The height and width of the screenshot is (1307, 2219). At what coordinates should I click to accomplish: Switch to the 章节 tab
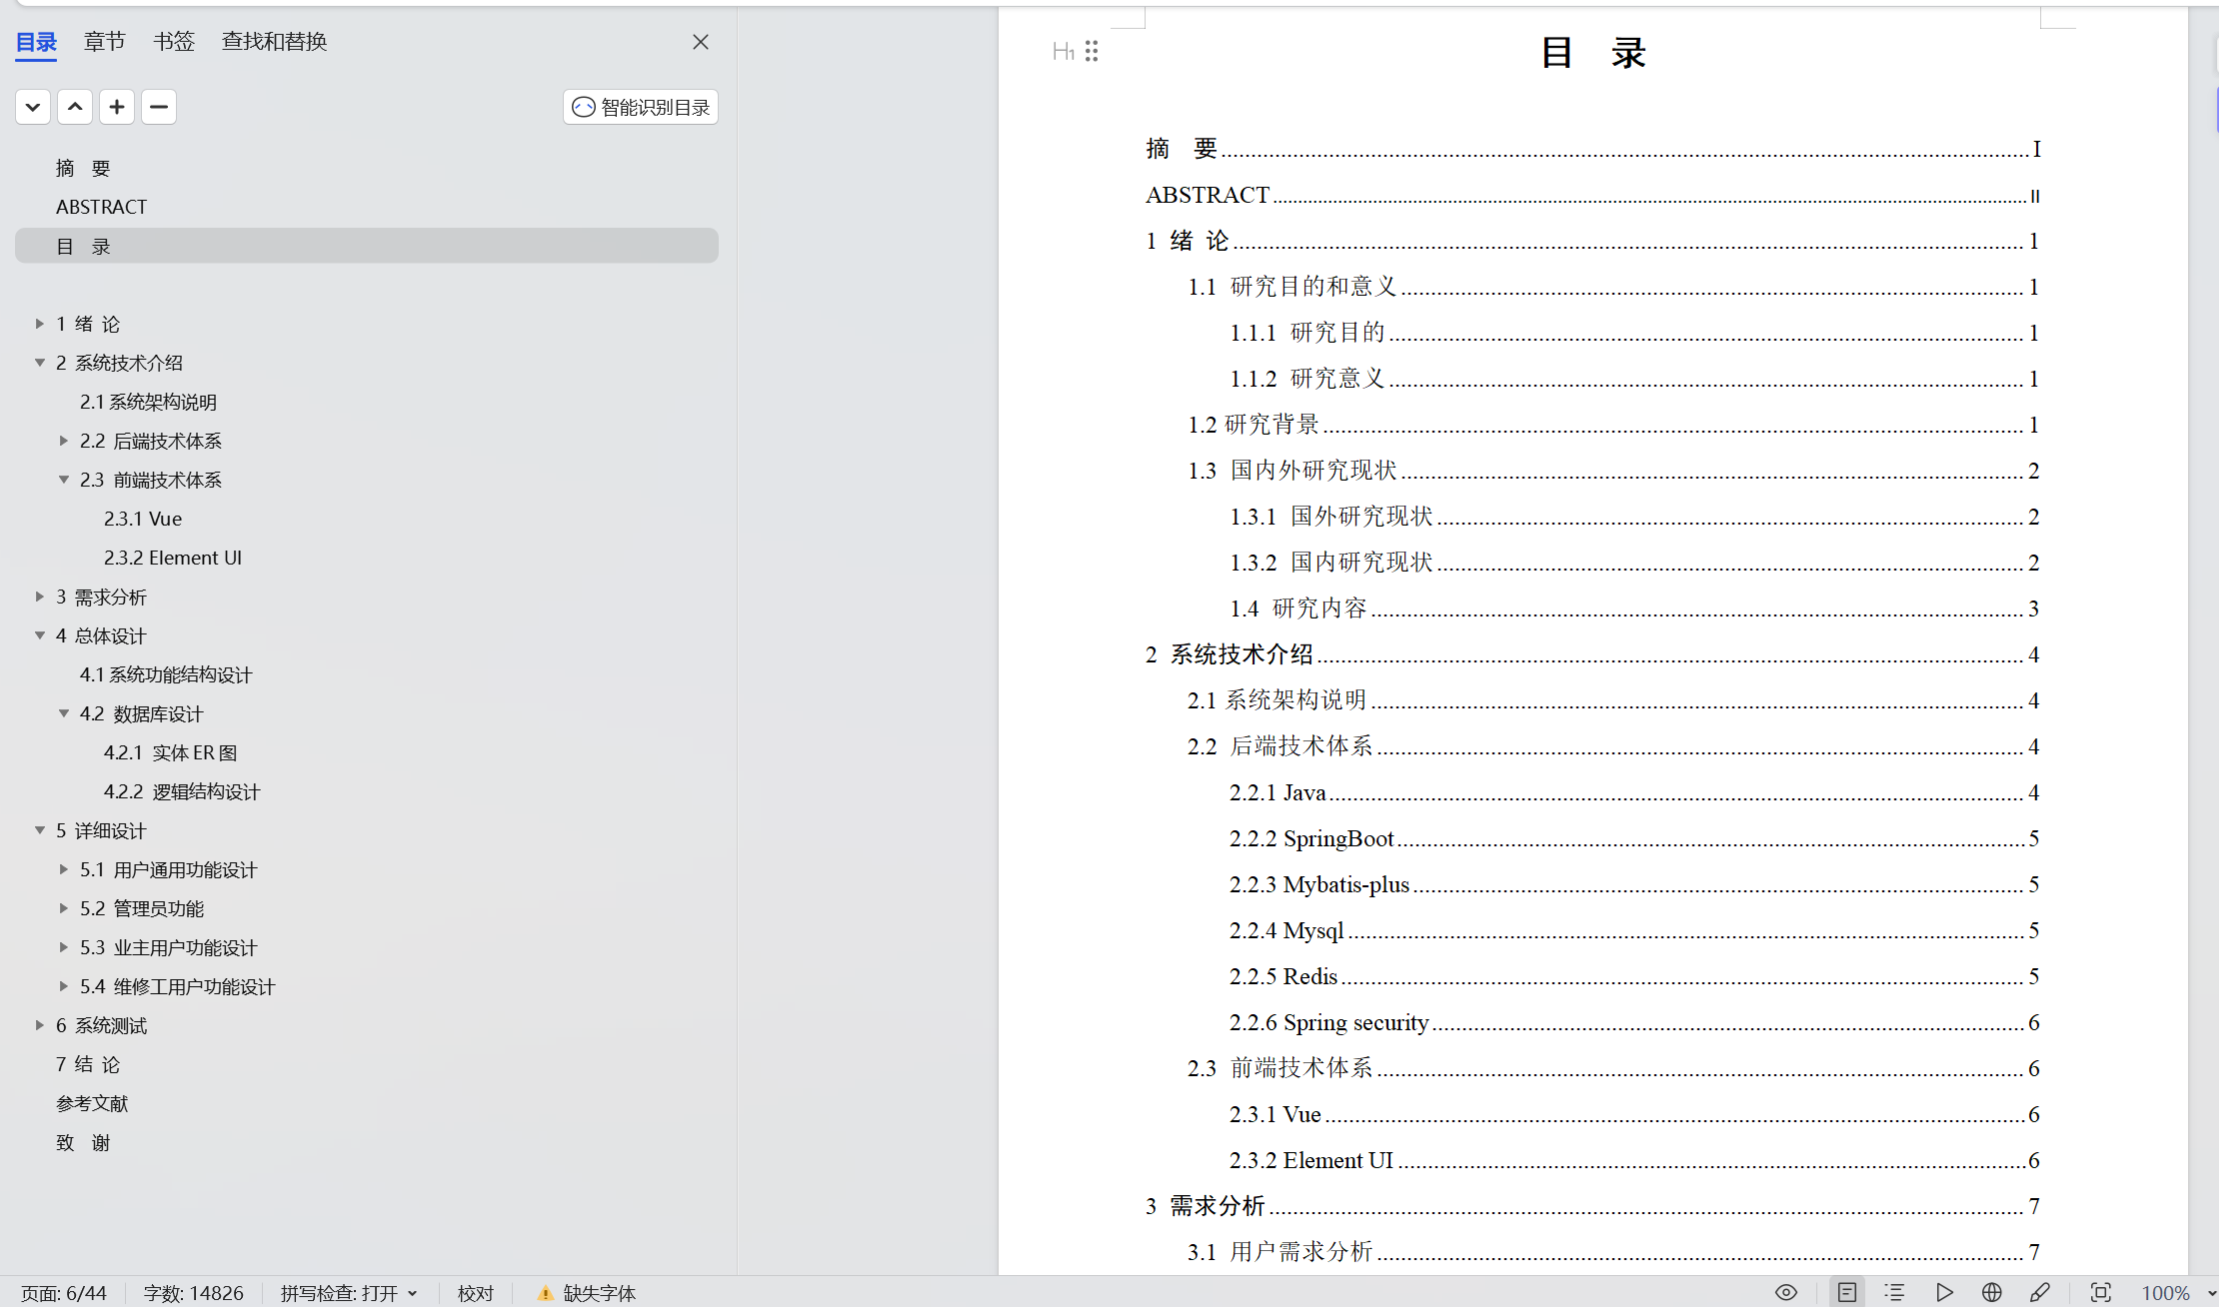pyautogui.click(x=105, y=42)
